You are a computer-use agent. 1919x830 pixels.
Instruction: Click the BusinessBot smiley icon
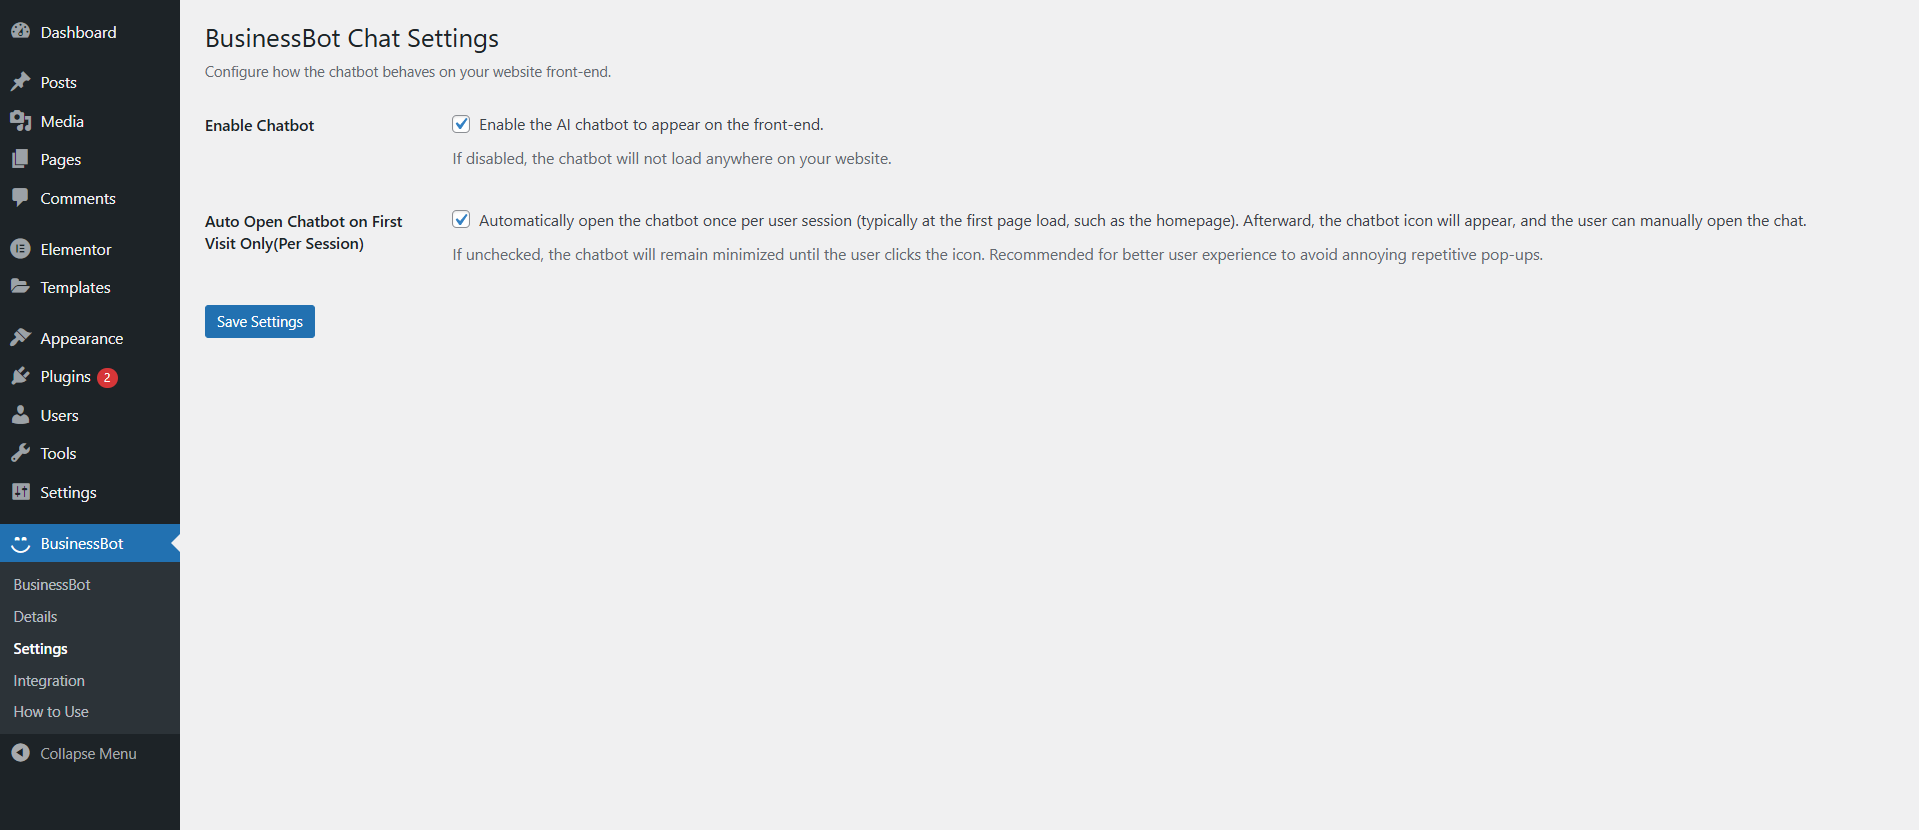coord(20,544)
